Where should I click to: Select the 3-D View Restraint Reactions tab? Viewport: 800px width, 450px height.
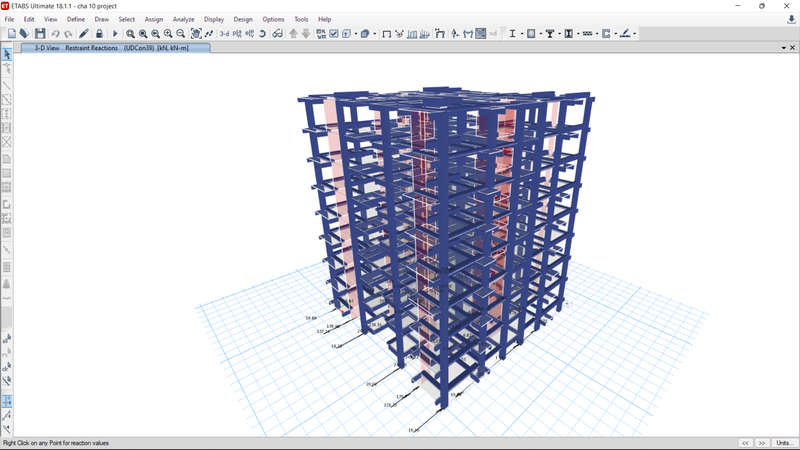point(115,48)
